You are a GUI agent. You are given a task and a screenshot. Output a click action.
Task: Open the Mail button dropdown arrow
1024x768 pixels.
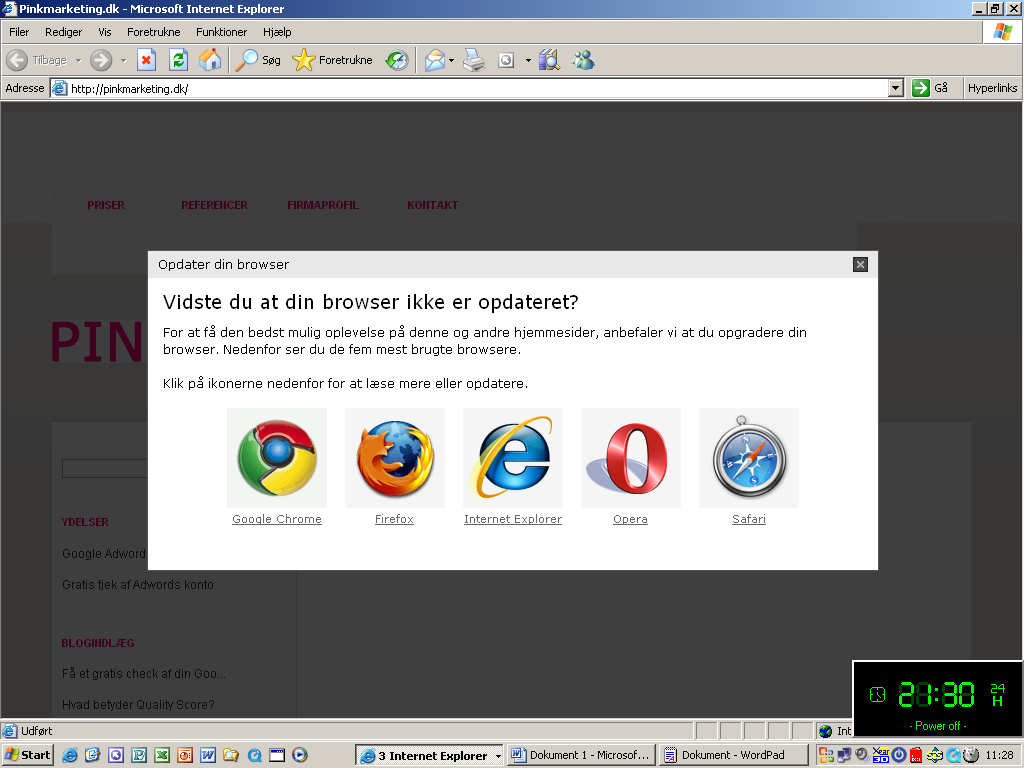tap(452, 60)
